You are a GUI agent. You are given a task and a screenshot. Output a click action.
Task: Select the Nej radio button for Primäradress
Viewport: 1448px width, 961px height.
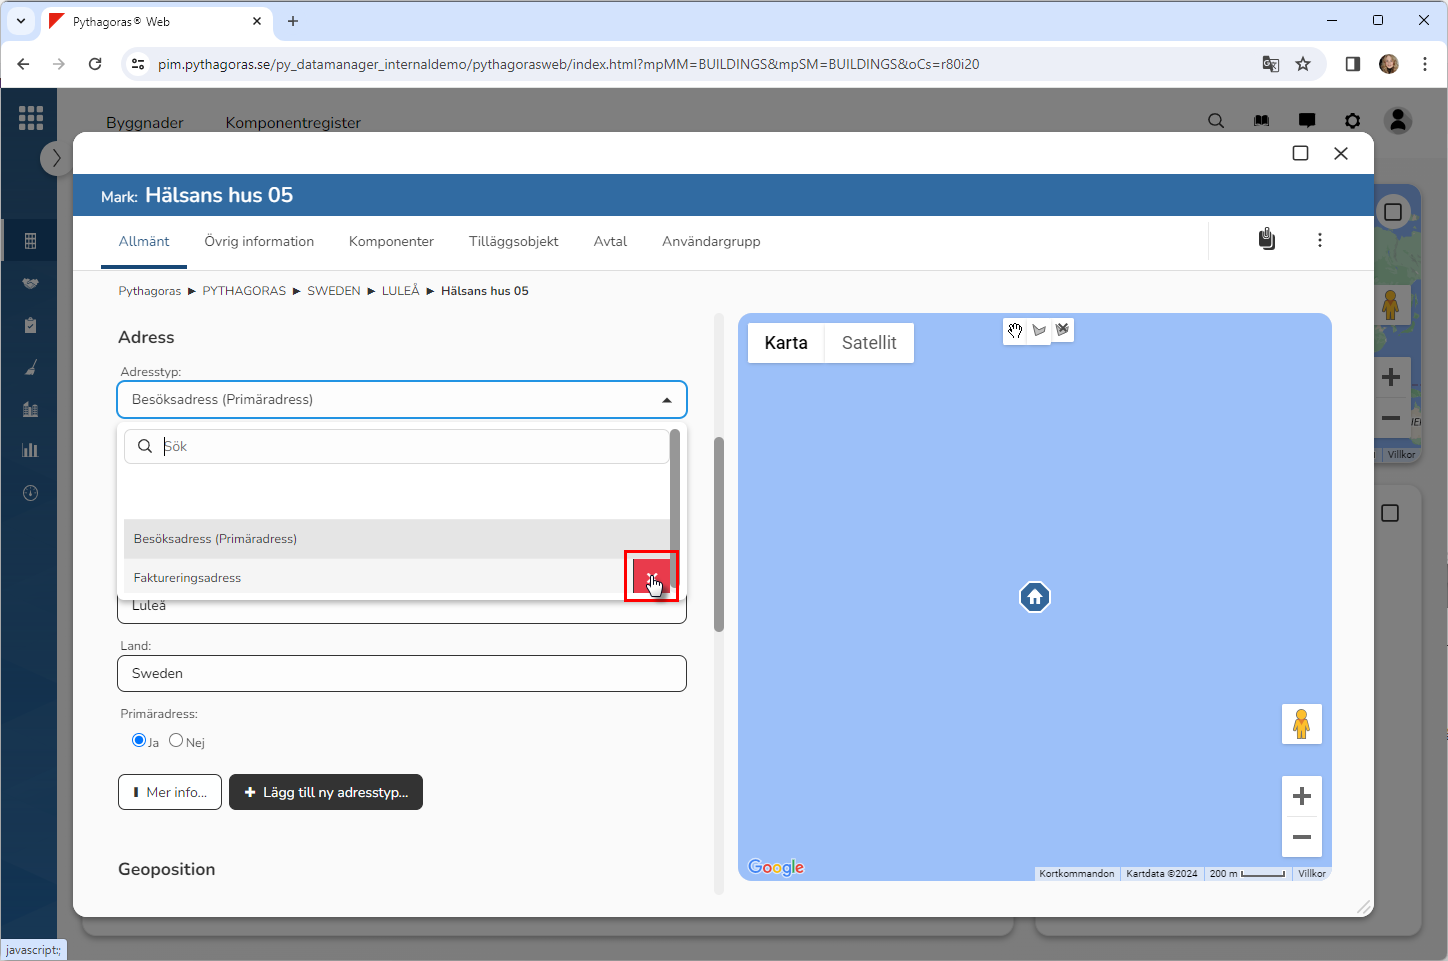point(176,740)
